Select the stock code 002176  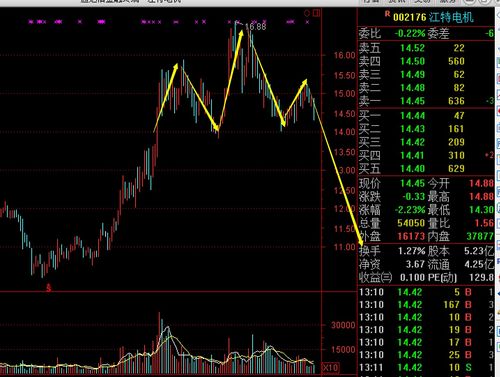[x=410, y=17]
